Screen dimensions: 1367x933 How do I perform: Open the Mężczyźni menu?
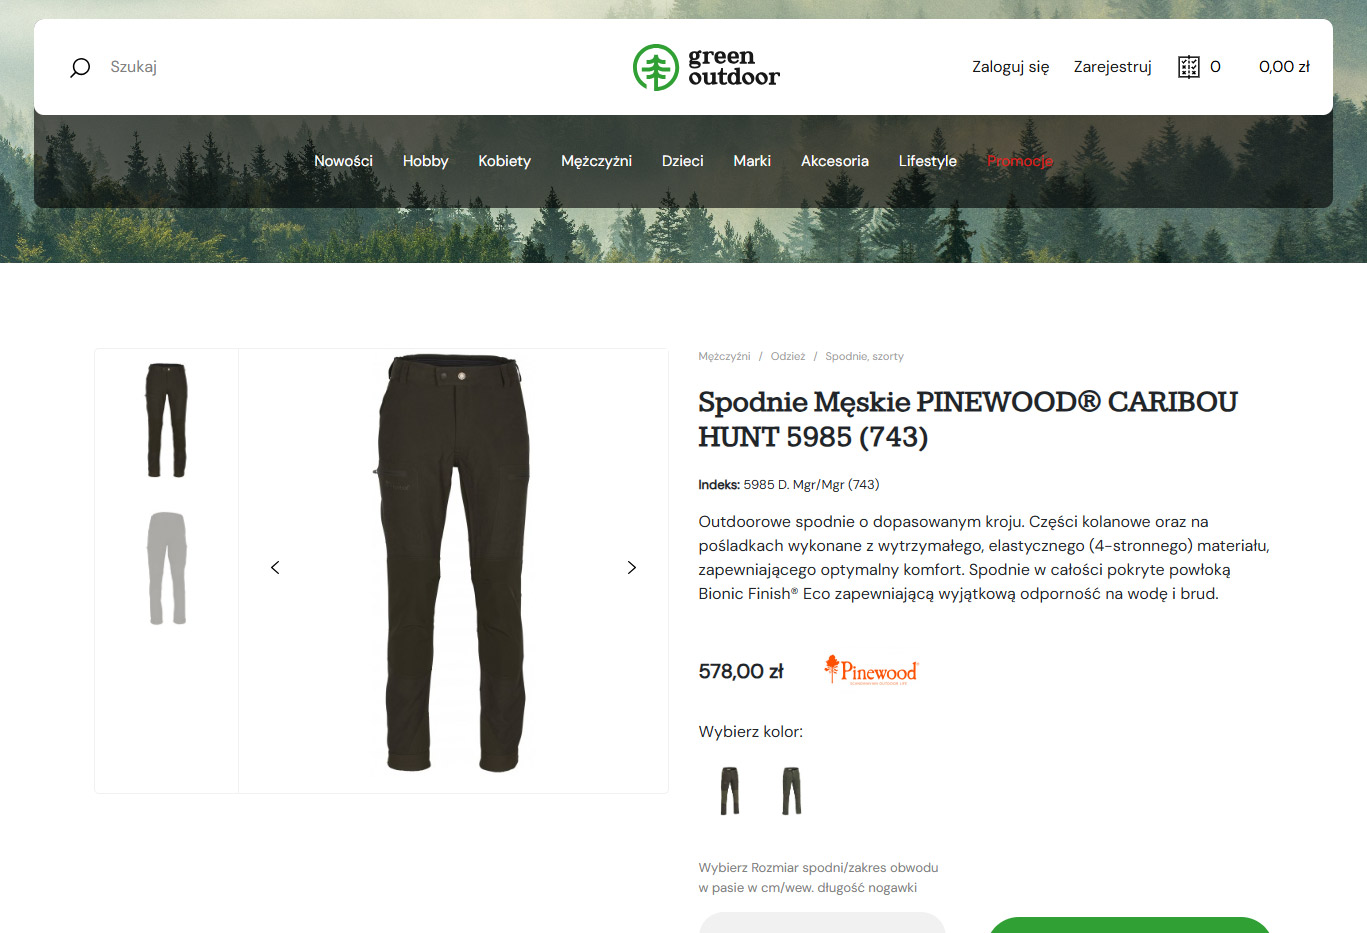596,161
